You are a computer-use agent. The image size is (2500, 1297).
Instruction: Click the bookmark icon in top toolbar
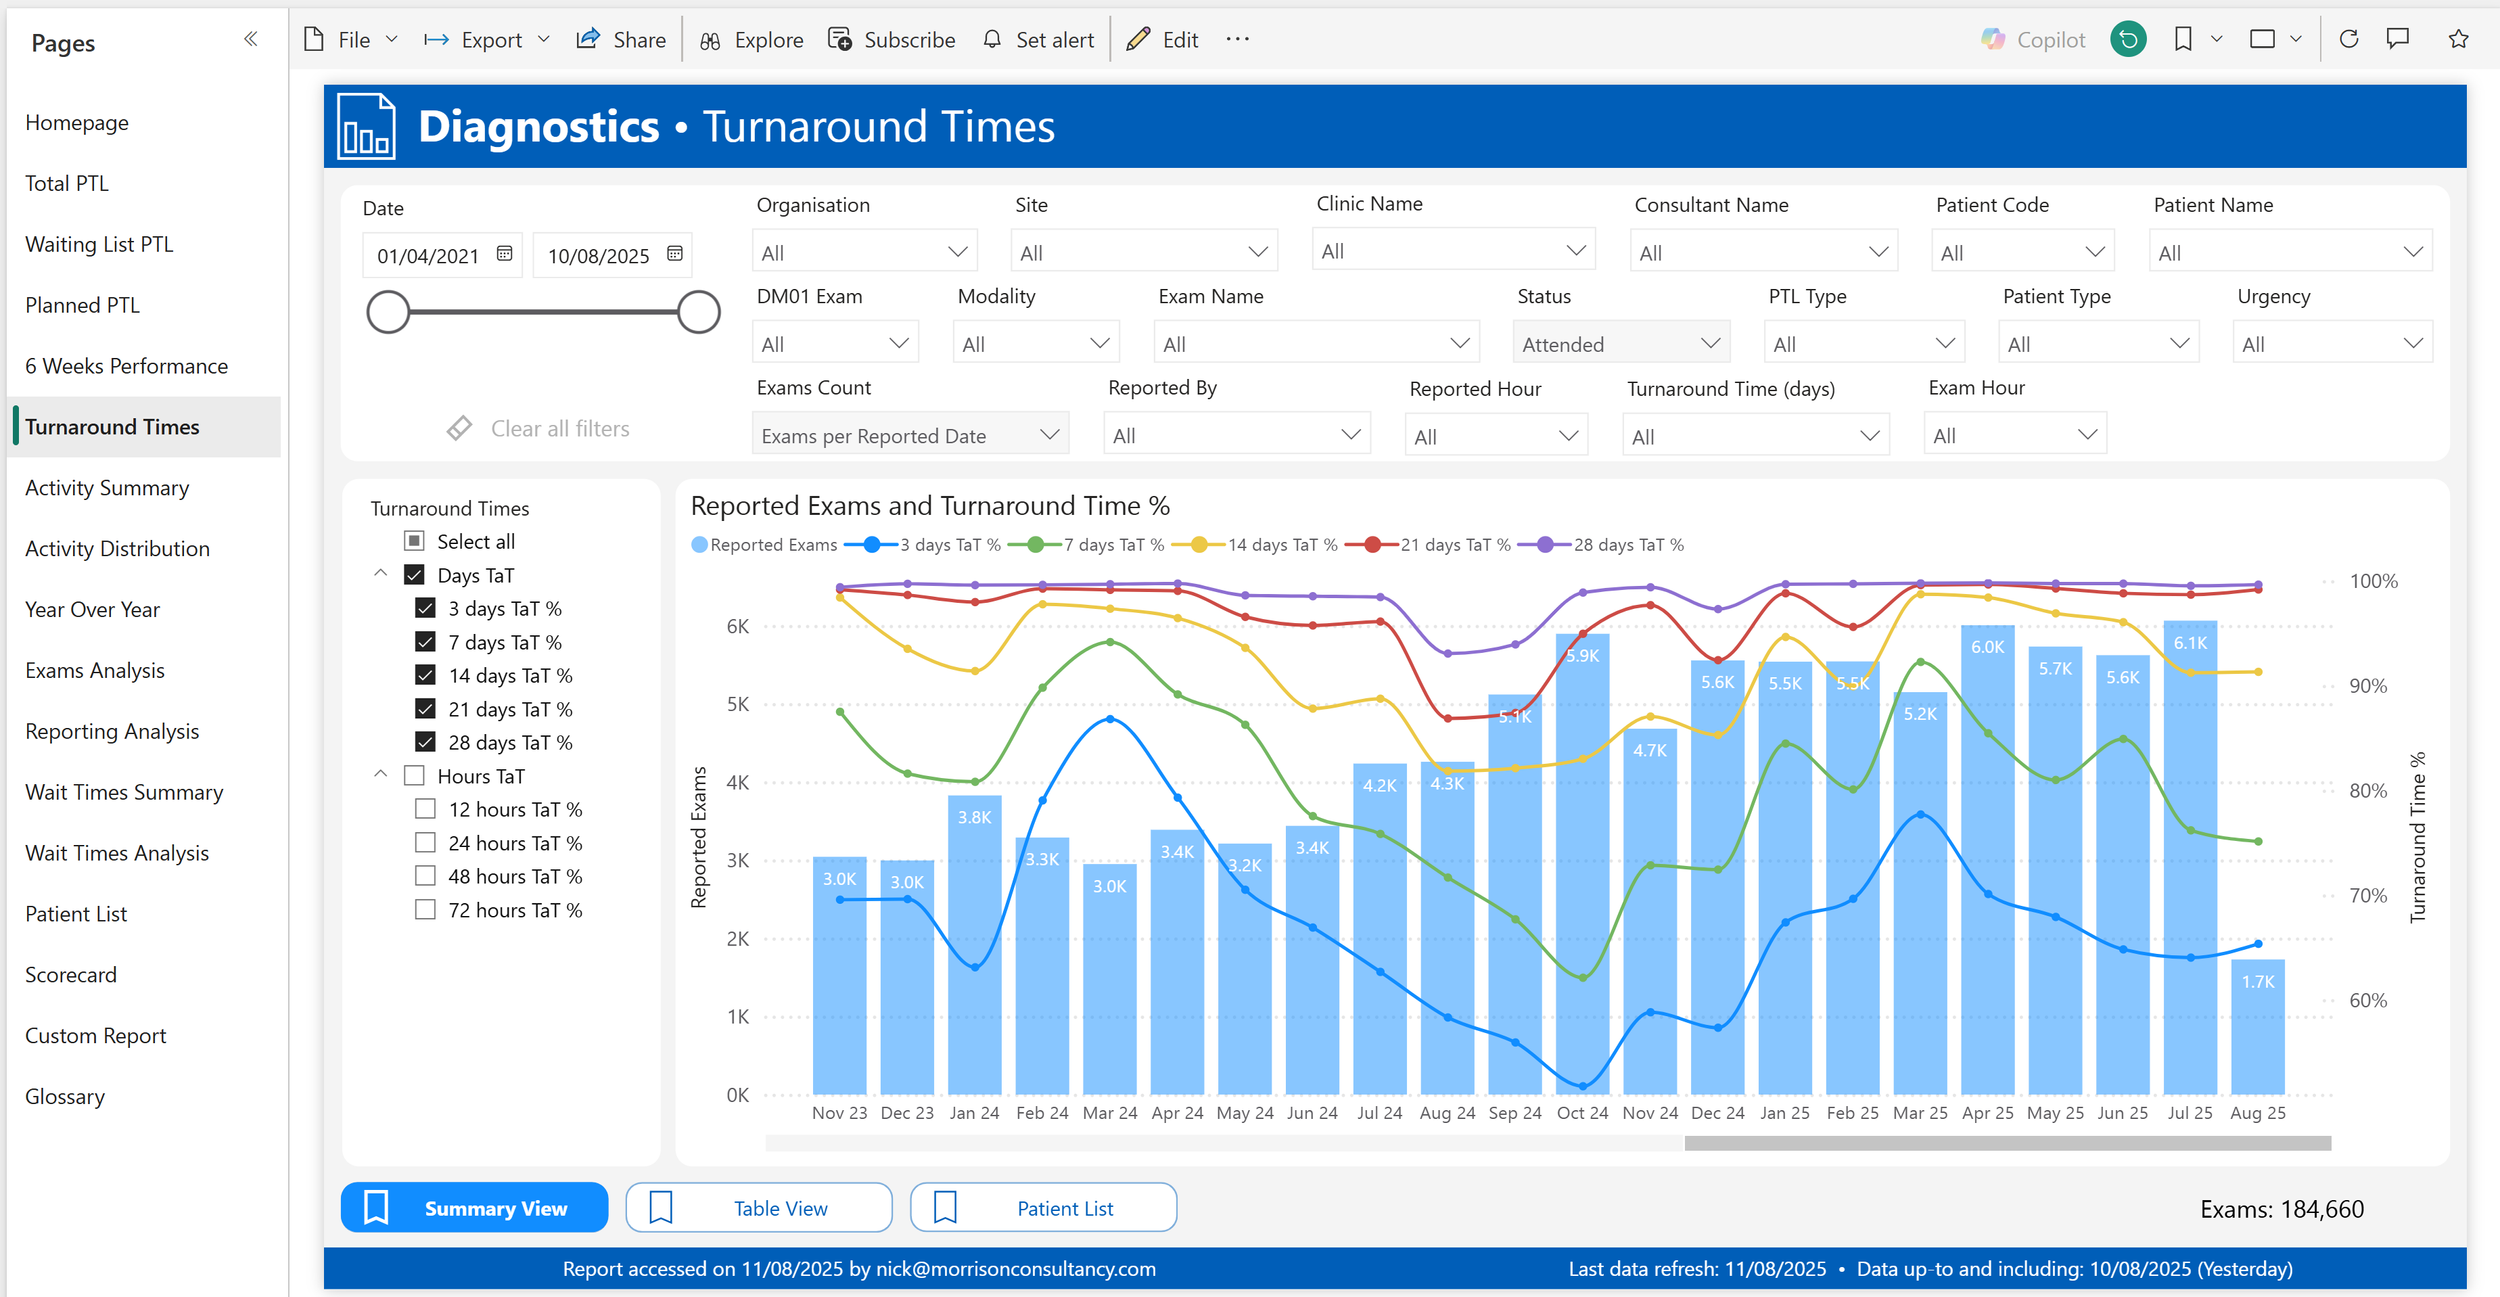coord(2183,39)
